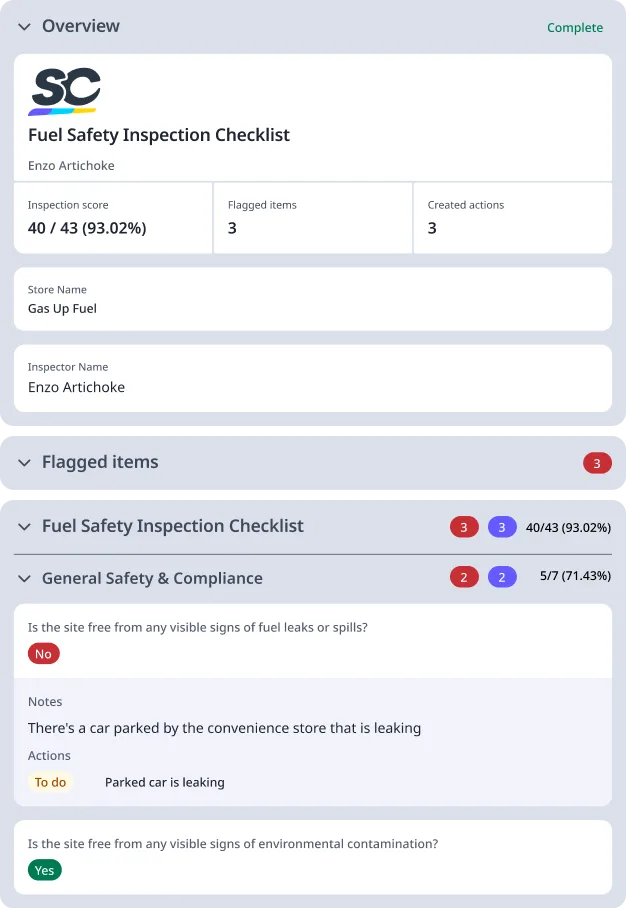Collapse the Fuel Safety Inspection Checklist section
Image resolution: width=626 pixels, height=908 pixels.
[24, 525]
